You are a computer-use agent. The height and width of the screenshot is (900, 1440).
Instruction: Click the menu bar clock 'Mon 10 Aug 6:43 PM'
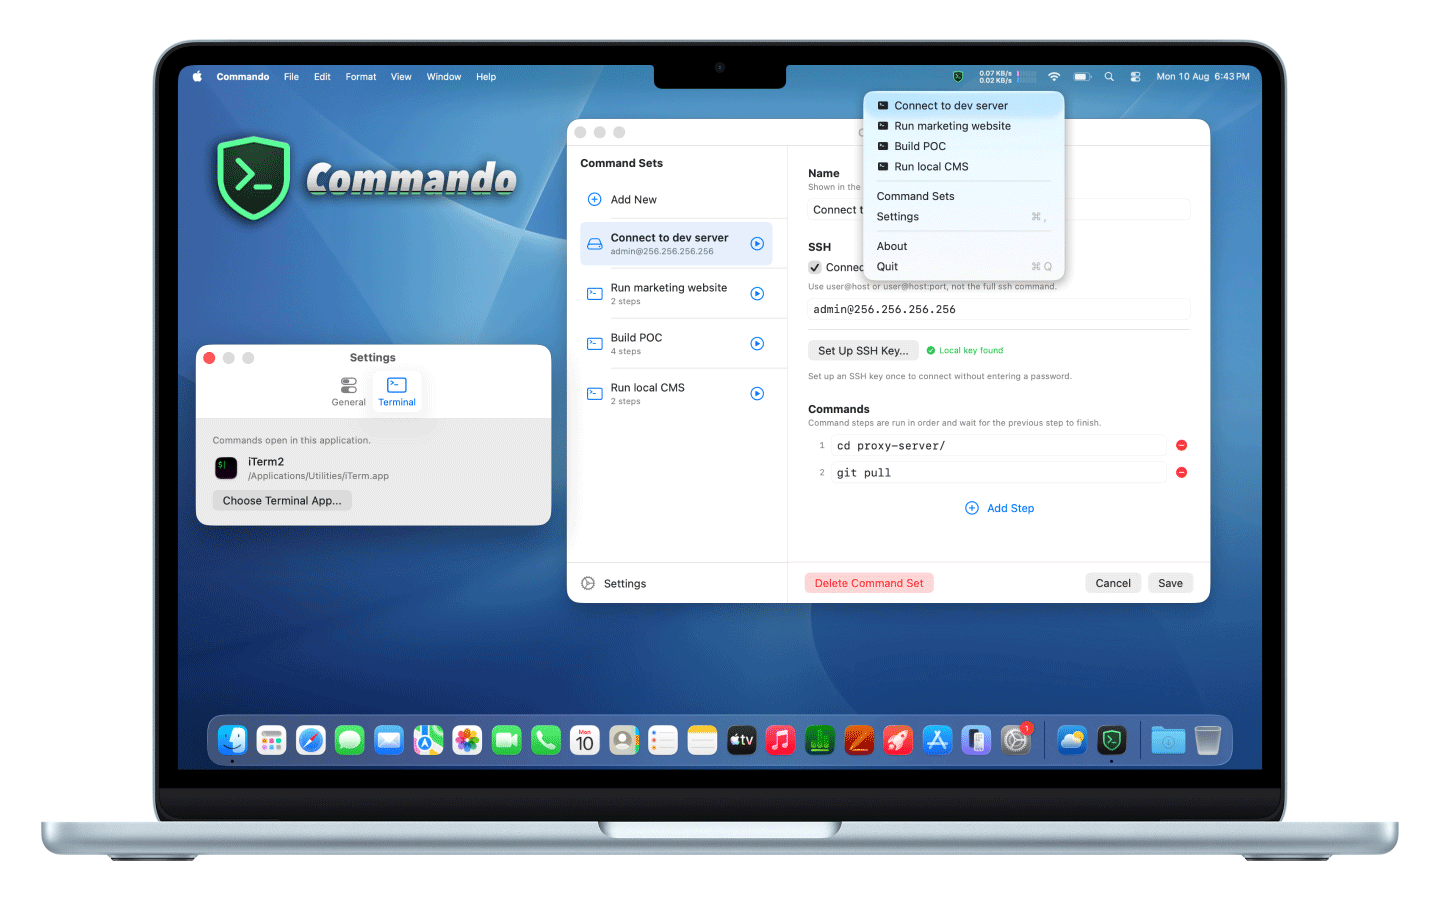click(1203, 76)
